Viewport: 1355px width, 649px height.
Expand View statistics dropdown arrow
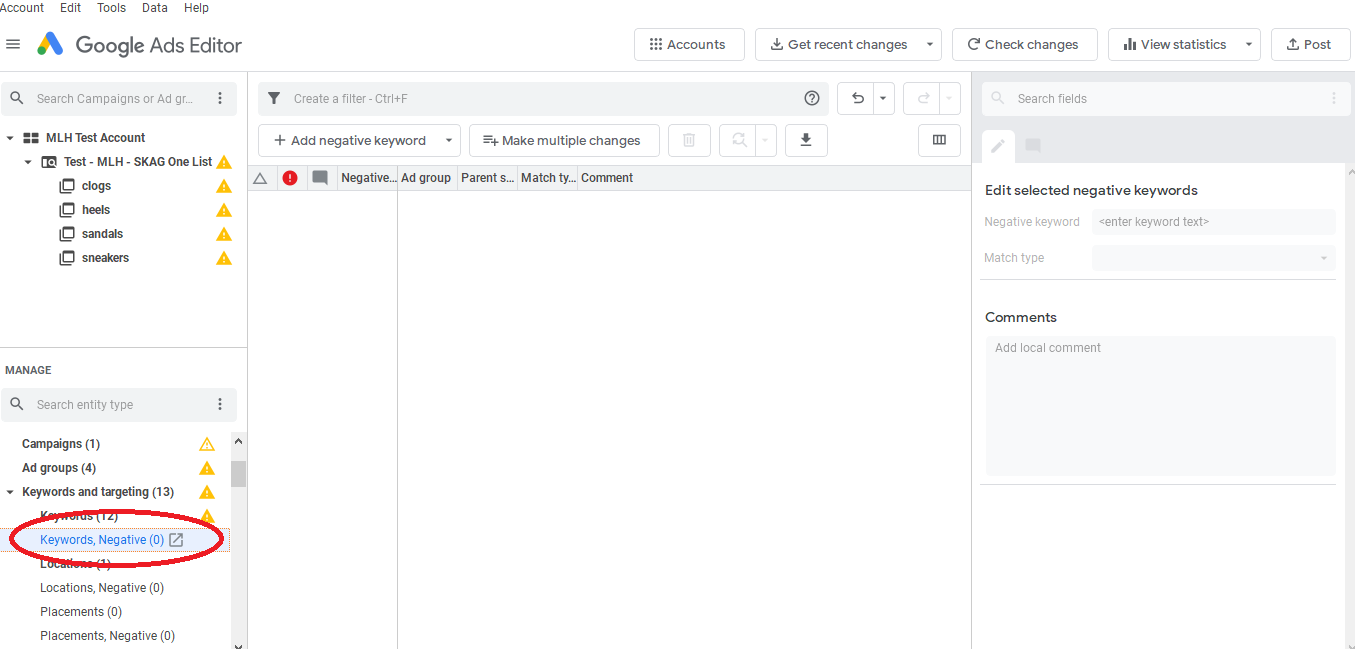pos(1249,44)
